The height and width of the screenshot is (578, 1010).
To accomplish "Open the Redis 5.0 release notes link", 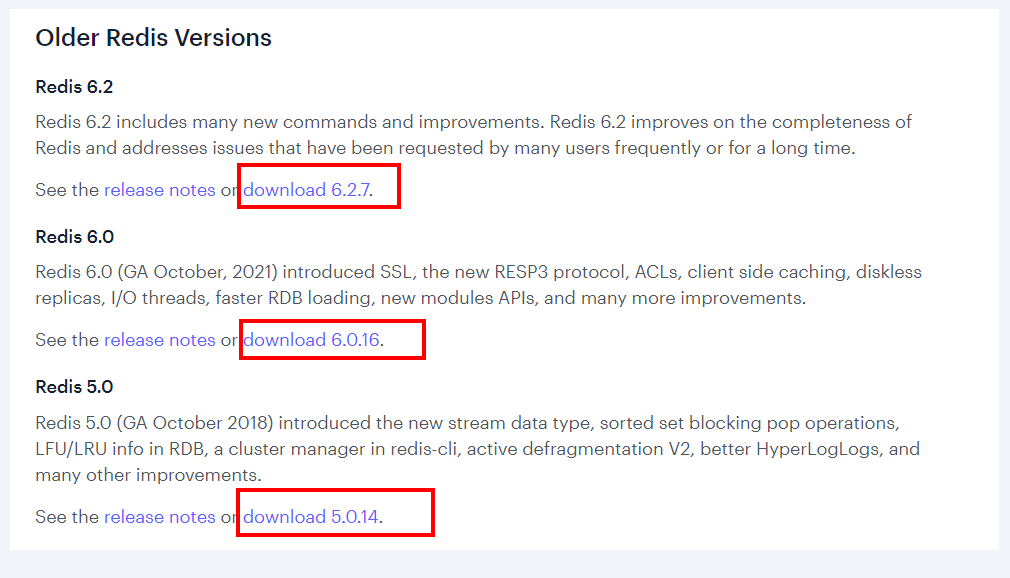I will click(x=160, y=517).
